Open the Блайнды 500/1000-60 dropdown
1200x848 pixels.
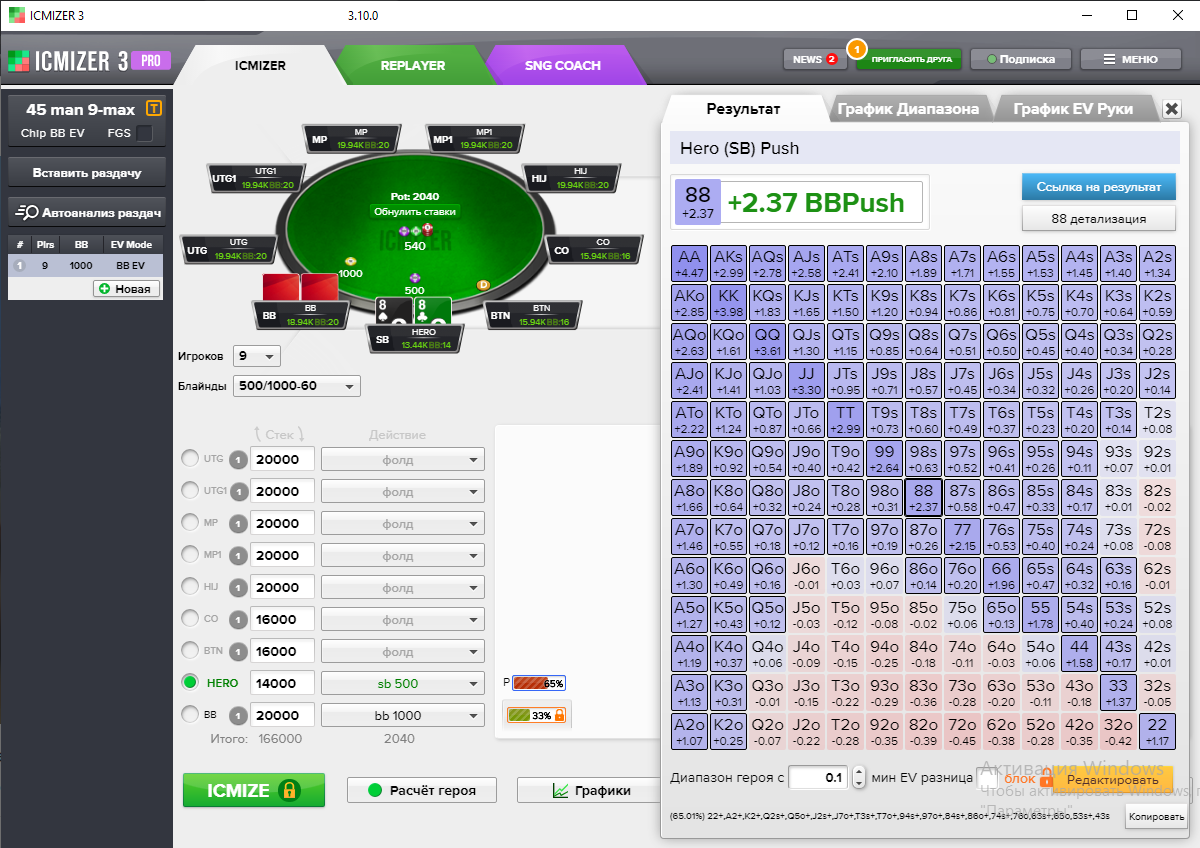[296, 387]
